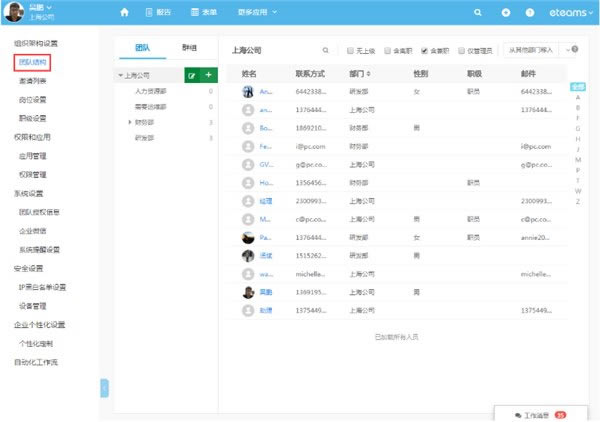Click the plus circle icon in top bar
The width and height of the screenshot is (600, 422).
(x=505, y=12)
